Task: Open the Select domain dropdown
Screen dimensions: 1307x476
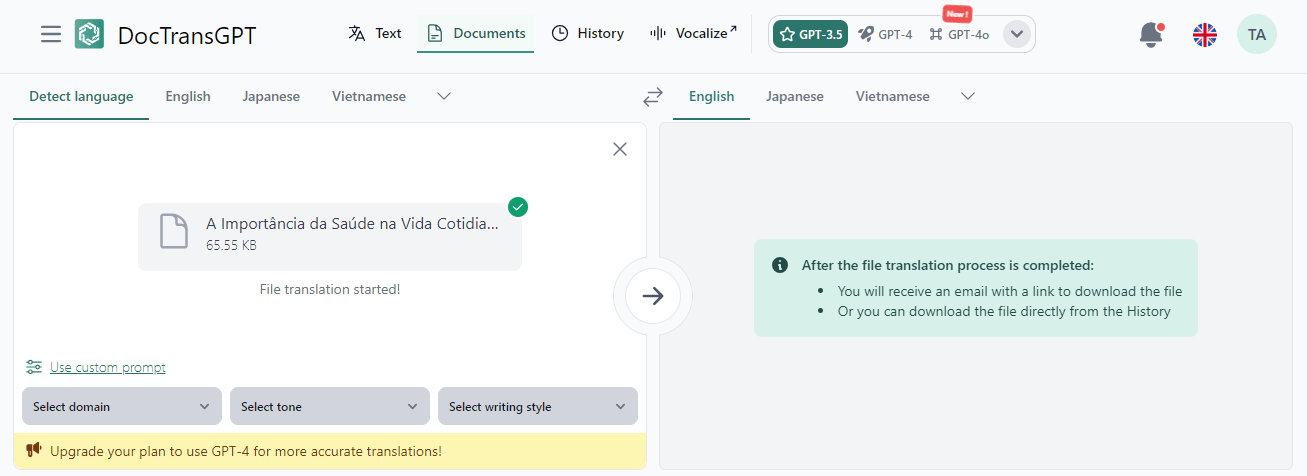Action: (x=122, y=407)
